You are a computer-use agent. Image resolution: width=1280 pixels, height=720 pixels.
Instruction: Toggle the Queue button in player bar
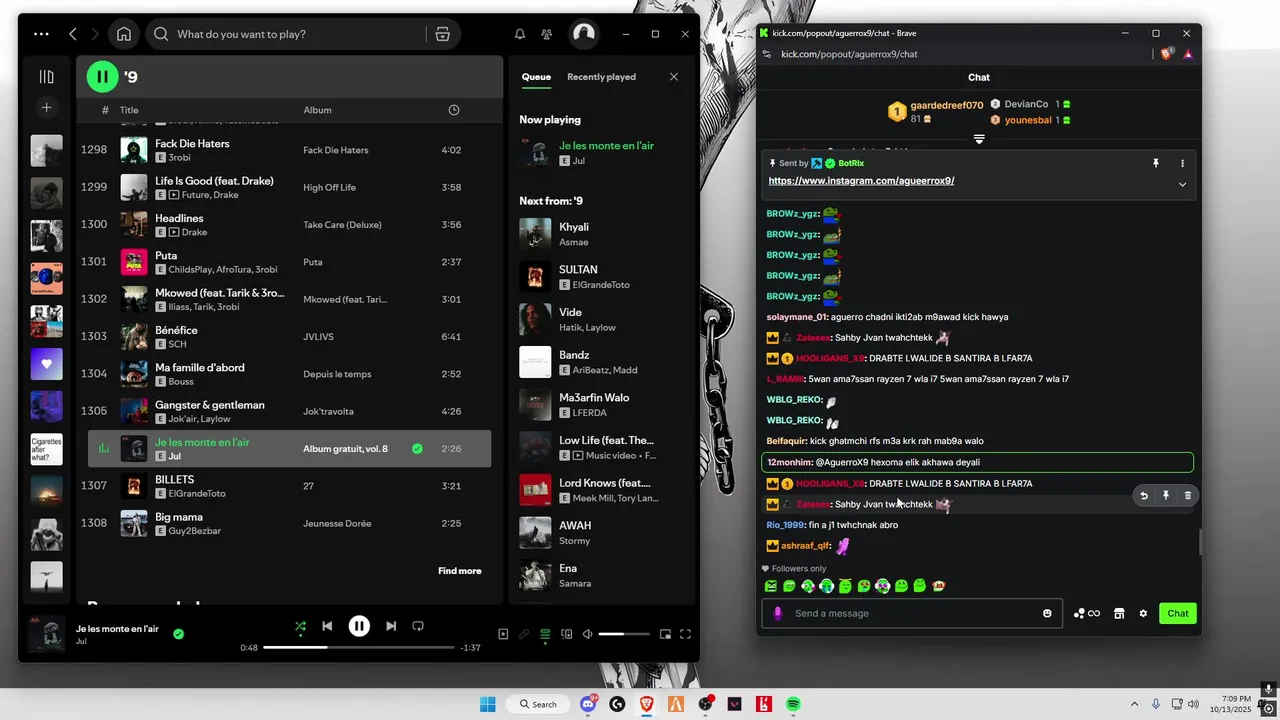(545, 634)
